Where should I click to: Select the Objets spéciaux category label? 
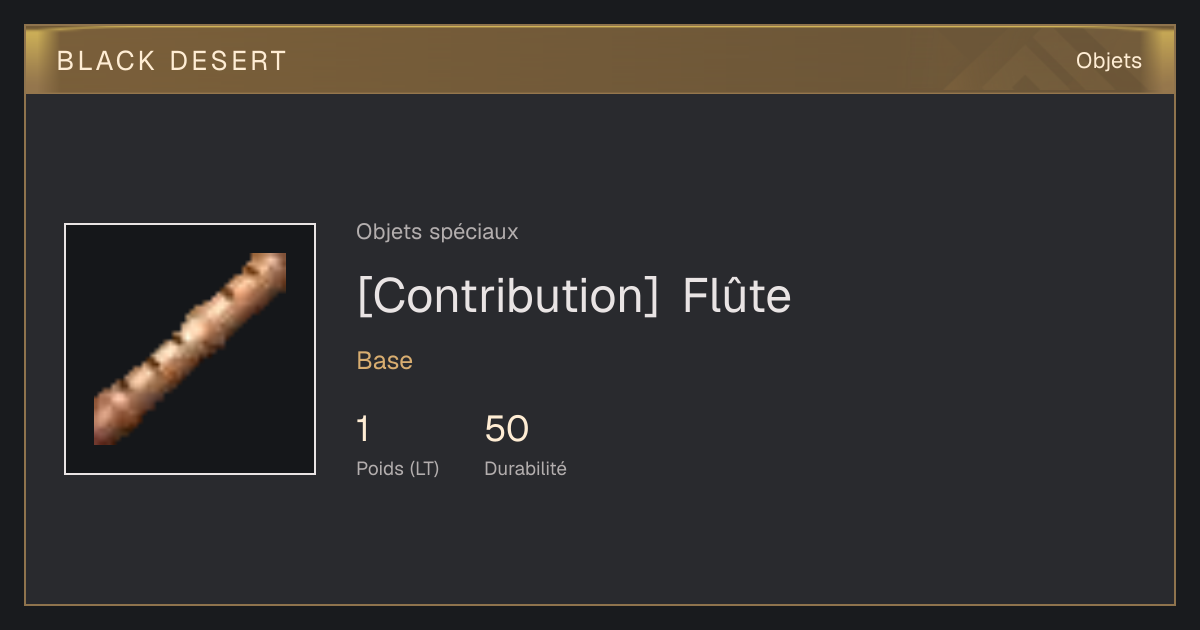click(437, 232)
